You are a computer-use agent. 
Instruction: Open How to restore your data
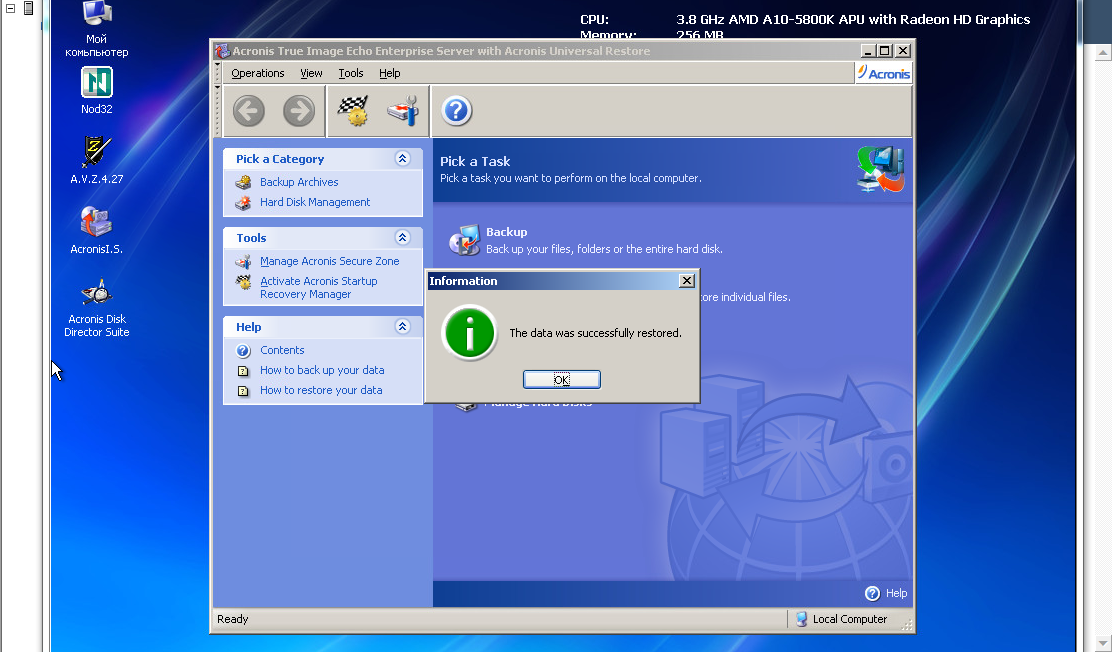(321, 389)
